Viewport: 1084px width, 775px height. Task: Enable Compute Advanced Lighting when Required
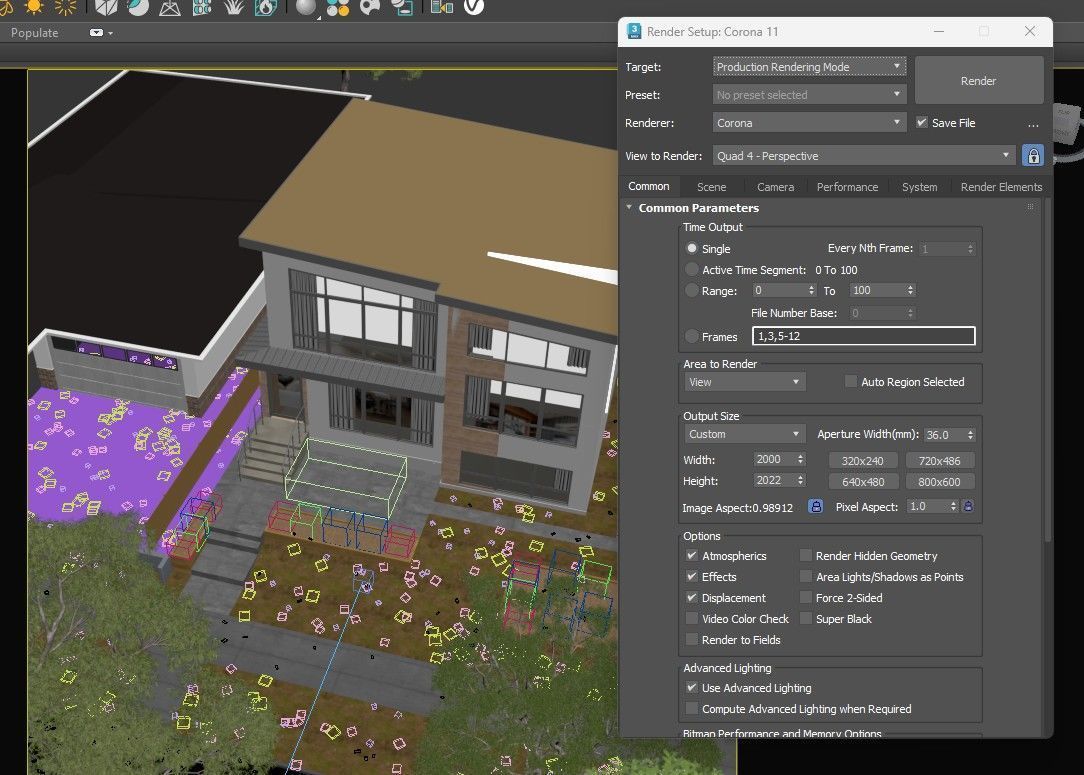point(691,709)
